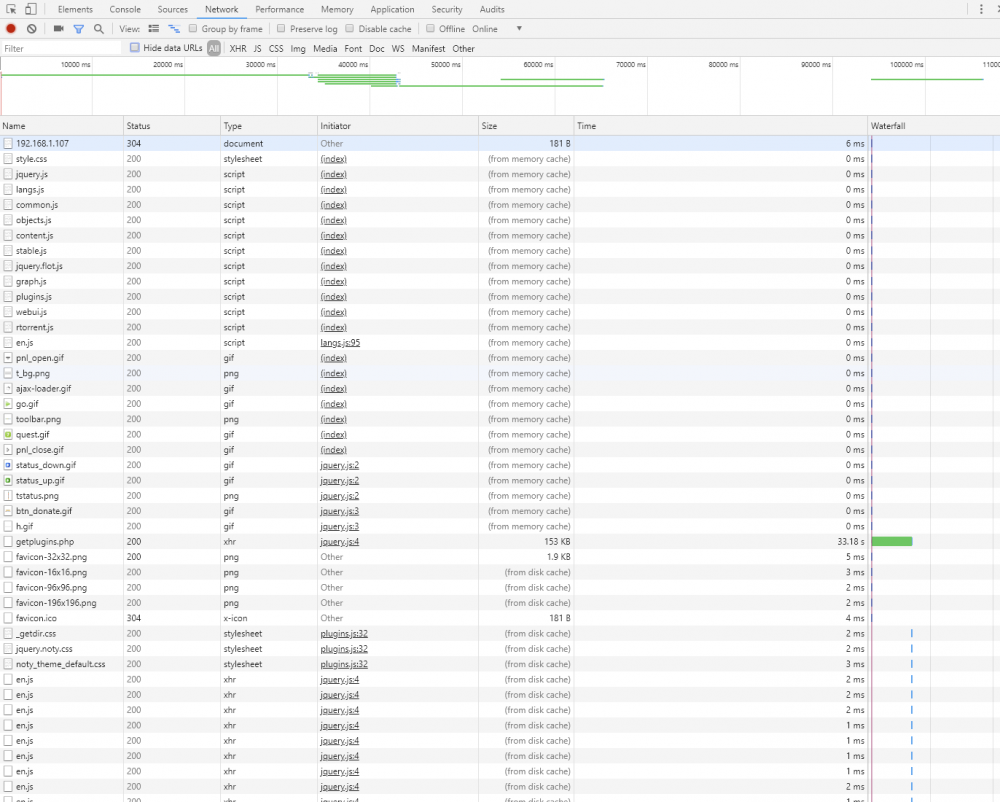Open the Online throttling dropdown
1000x802 pixels.
pyautogui.click(x=497, y=29)
